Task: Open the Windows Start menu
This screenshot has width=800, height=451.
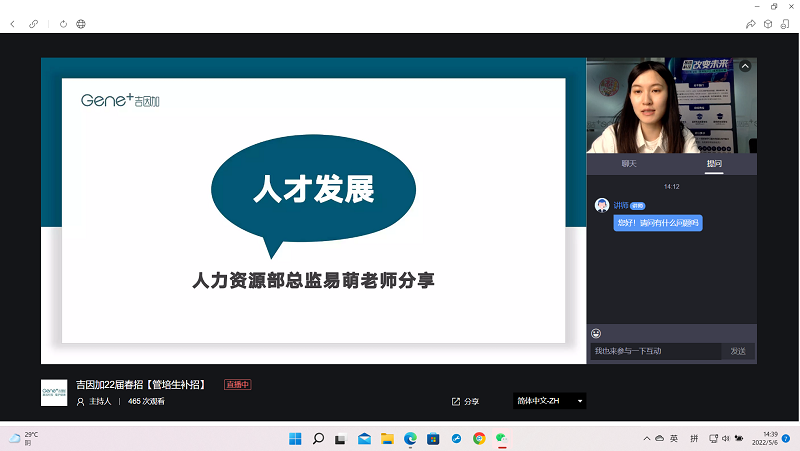Action: point(295,438)
